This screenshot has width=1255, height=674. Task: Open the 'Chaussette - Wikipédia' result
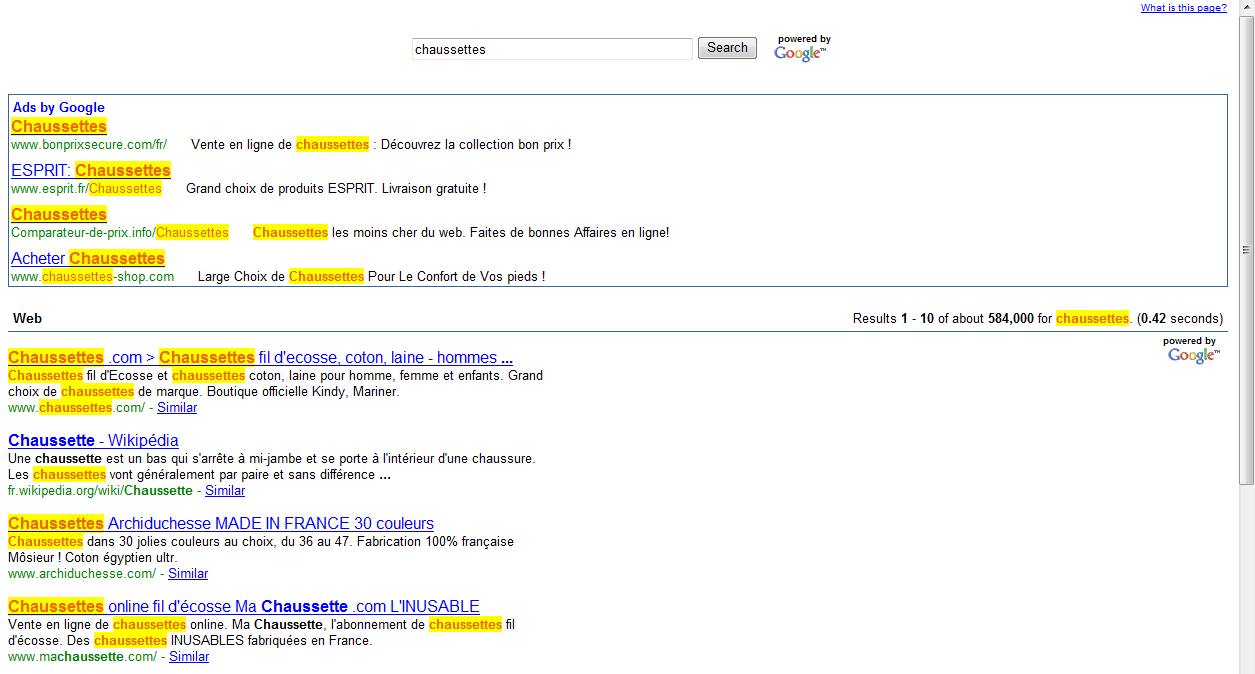pos(93,440)
